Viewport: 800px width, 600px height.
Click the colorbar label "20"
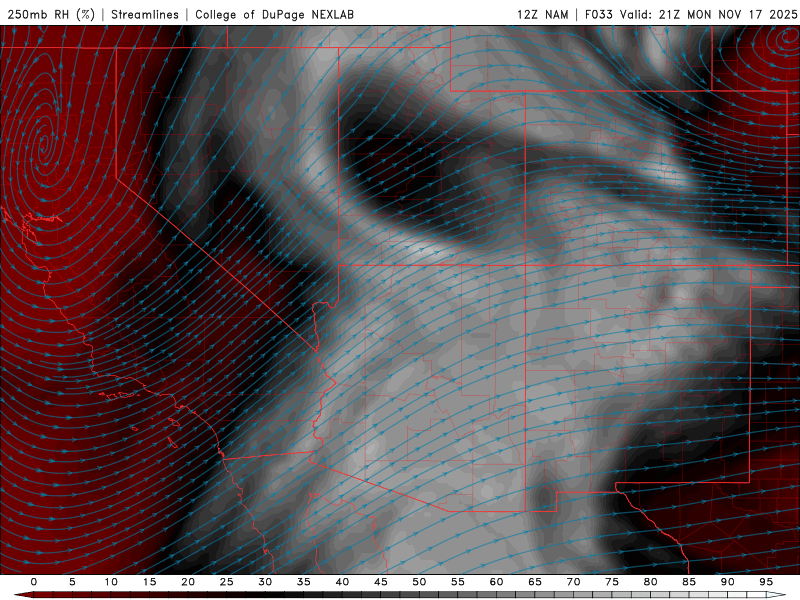tap(188, 582)
